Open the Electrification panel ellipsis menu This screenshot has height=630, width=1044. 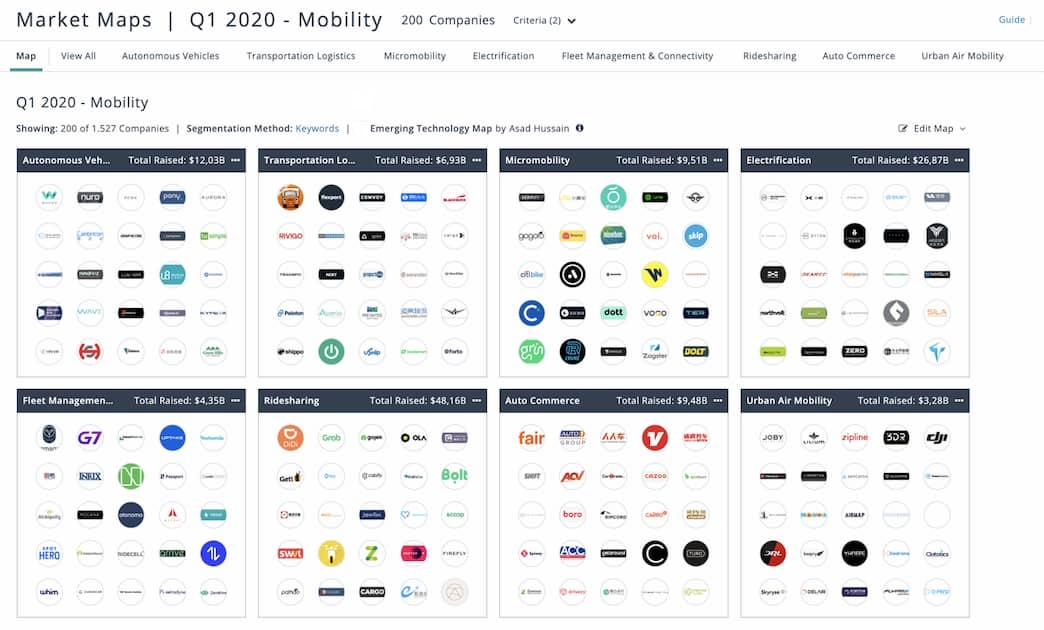point(959,160)
